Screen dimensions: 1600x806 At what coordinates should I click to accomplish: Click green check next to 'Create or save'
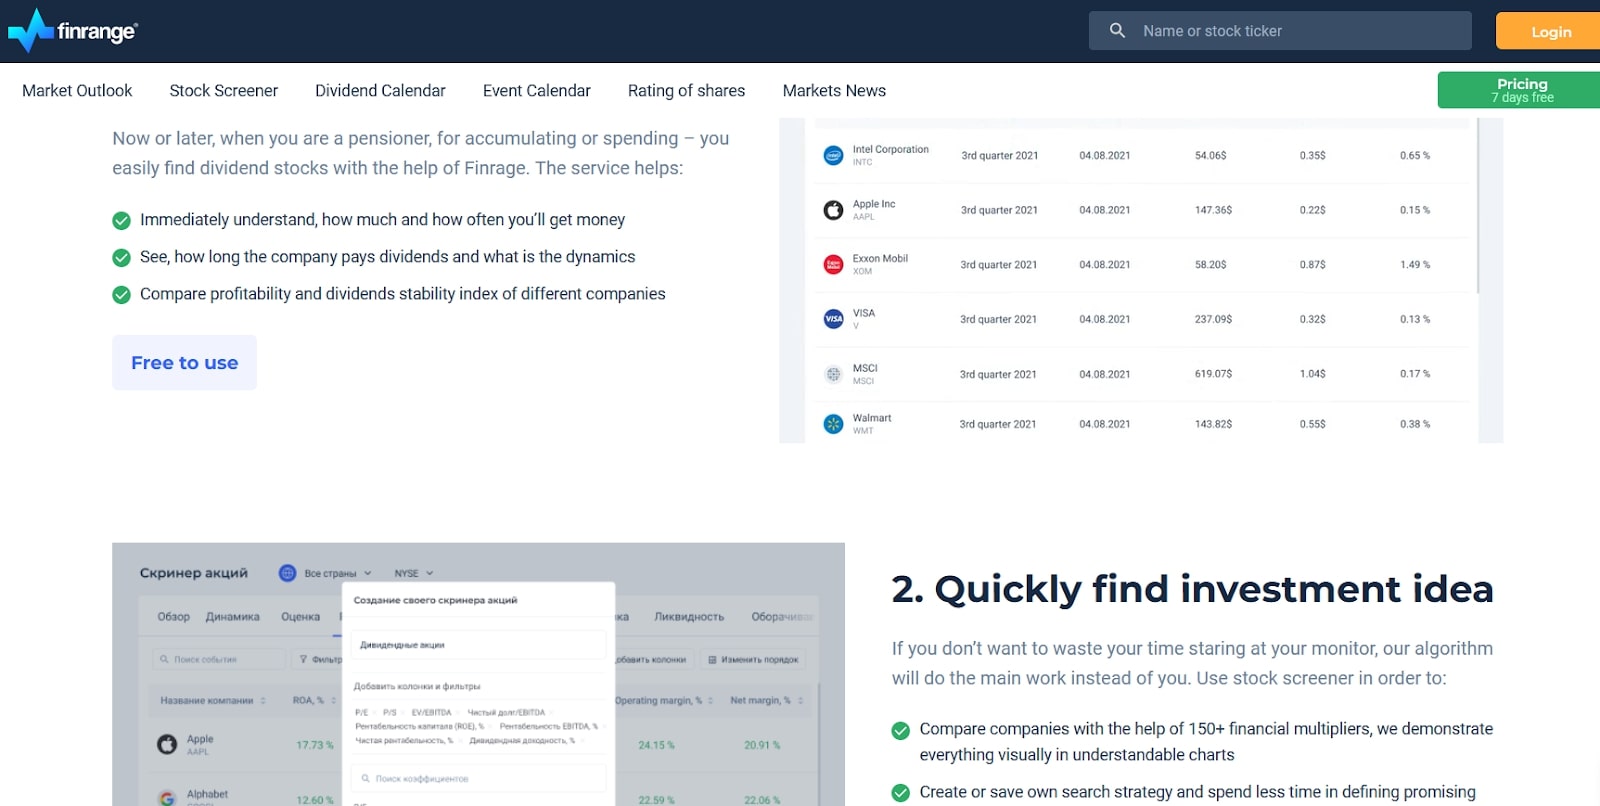click(x=901, y=793)
